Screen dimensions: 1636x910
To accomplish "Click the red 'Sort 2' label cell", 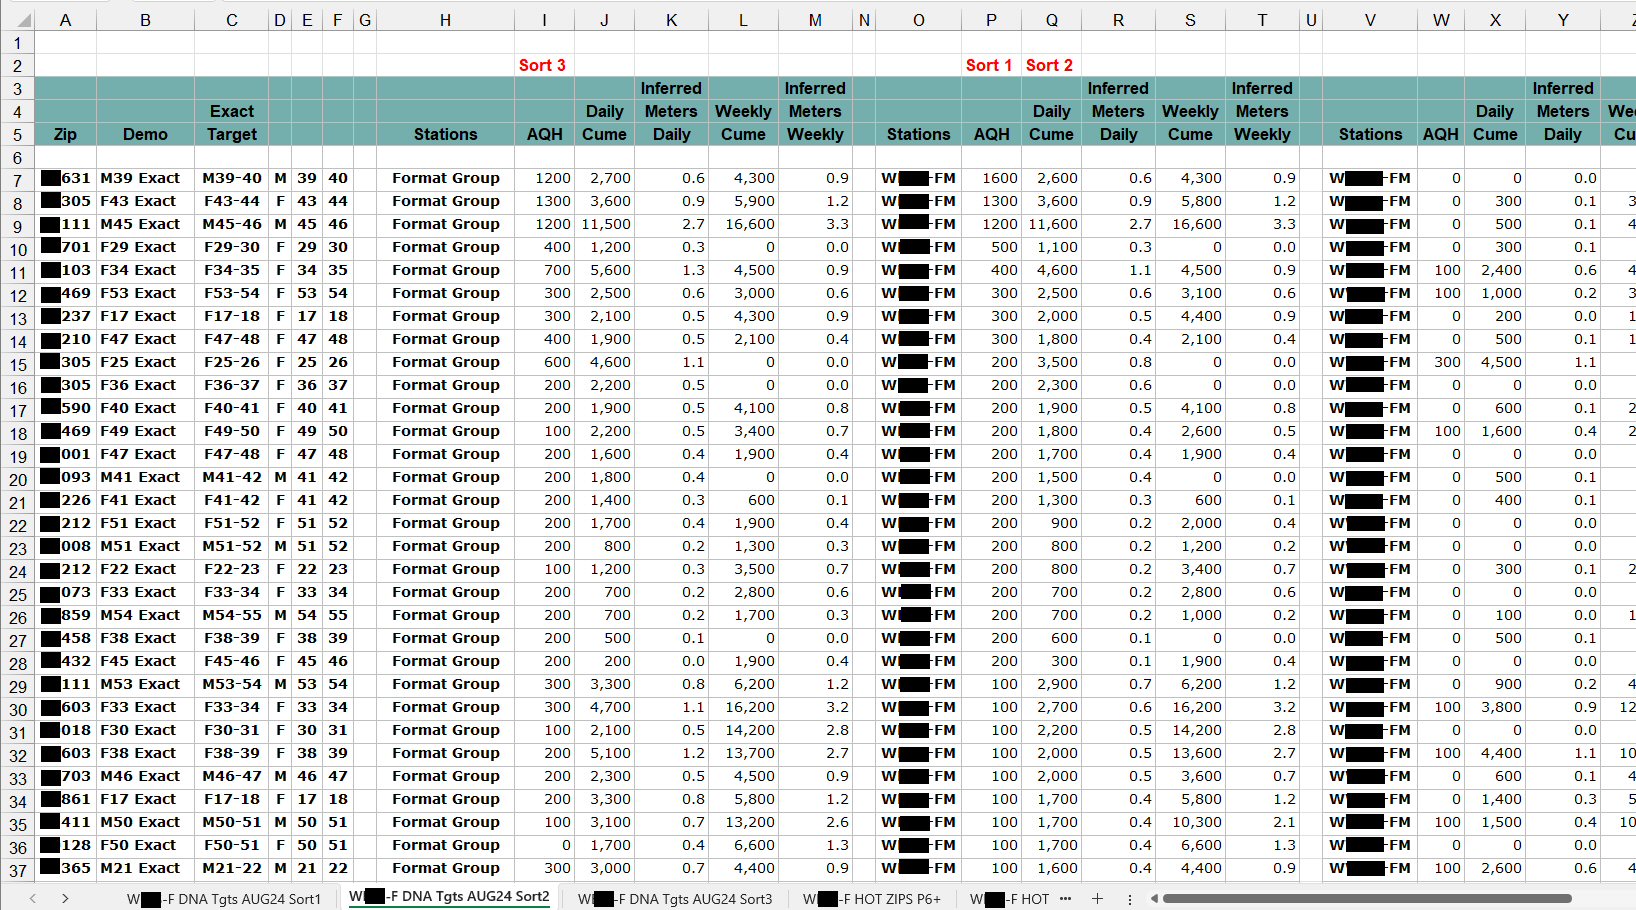I will tap(1049, 65).
